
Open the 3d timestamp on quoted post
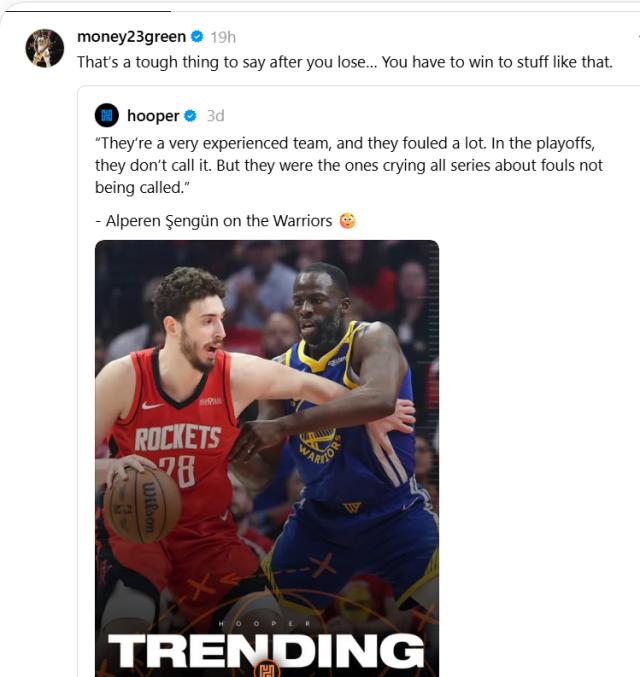(215, 116)
